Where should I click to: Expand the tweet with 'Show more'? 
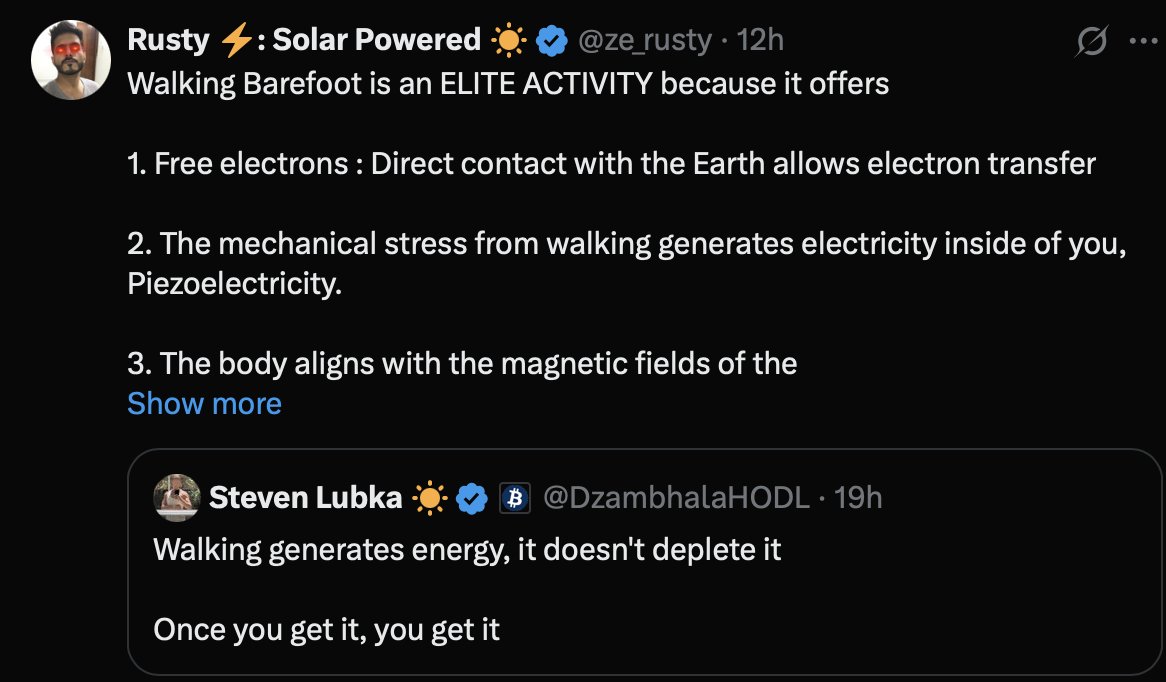(204, 404)
